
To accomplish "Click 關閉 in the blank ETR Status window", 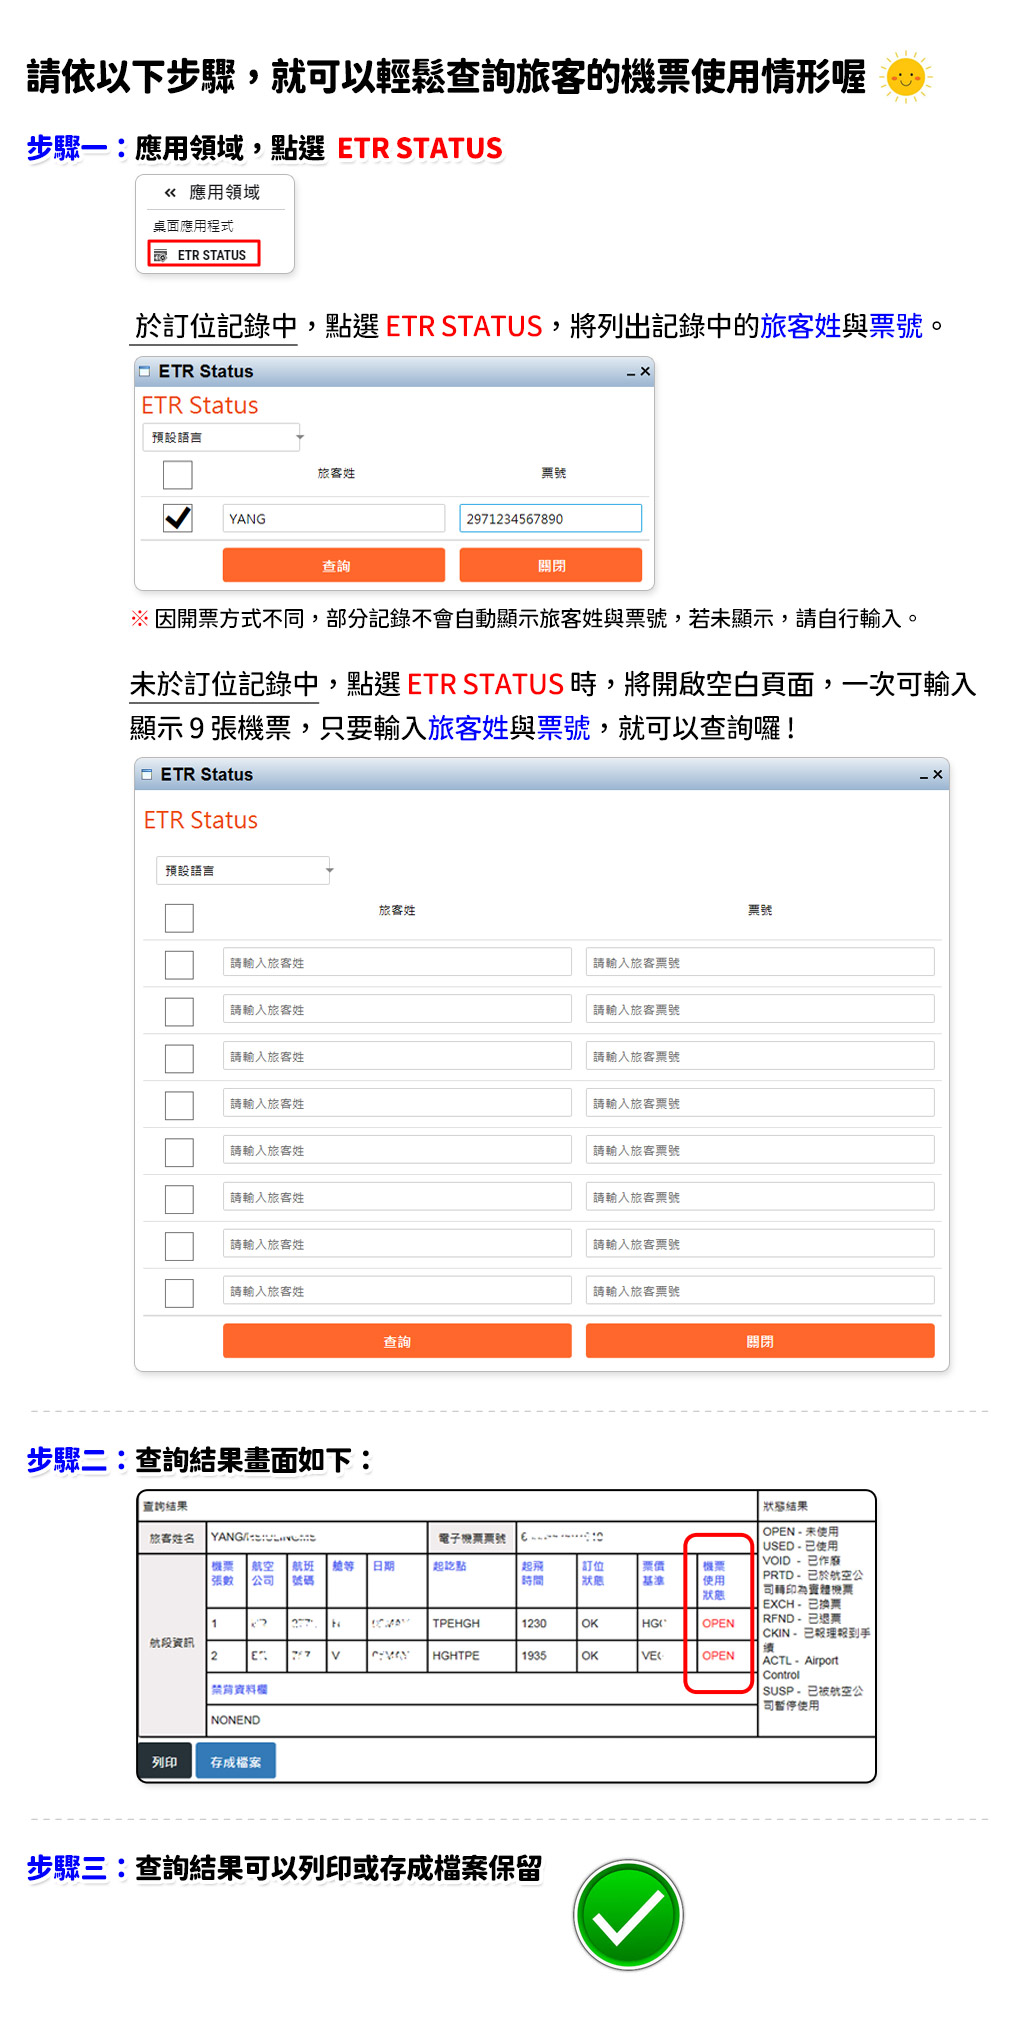I will pos(760,1341).
